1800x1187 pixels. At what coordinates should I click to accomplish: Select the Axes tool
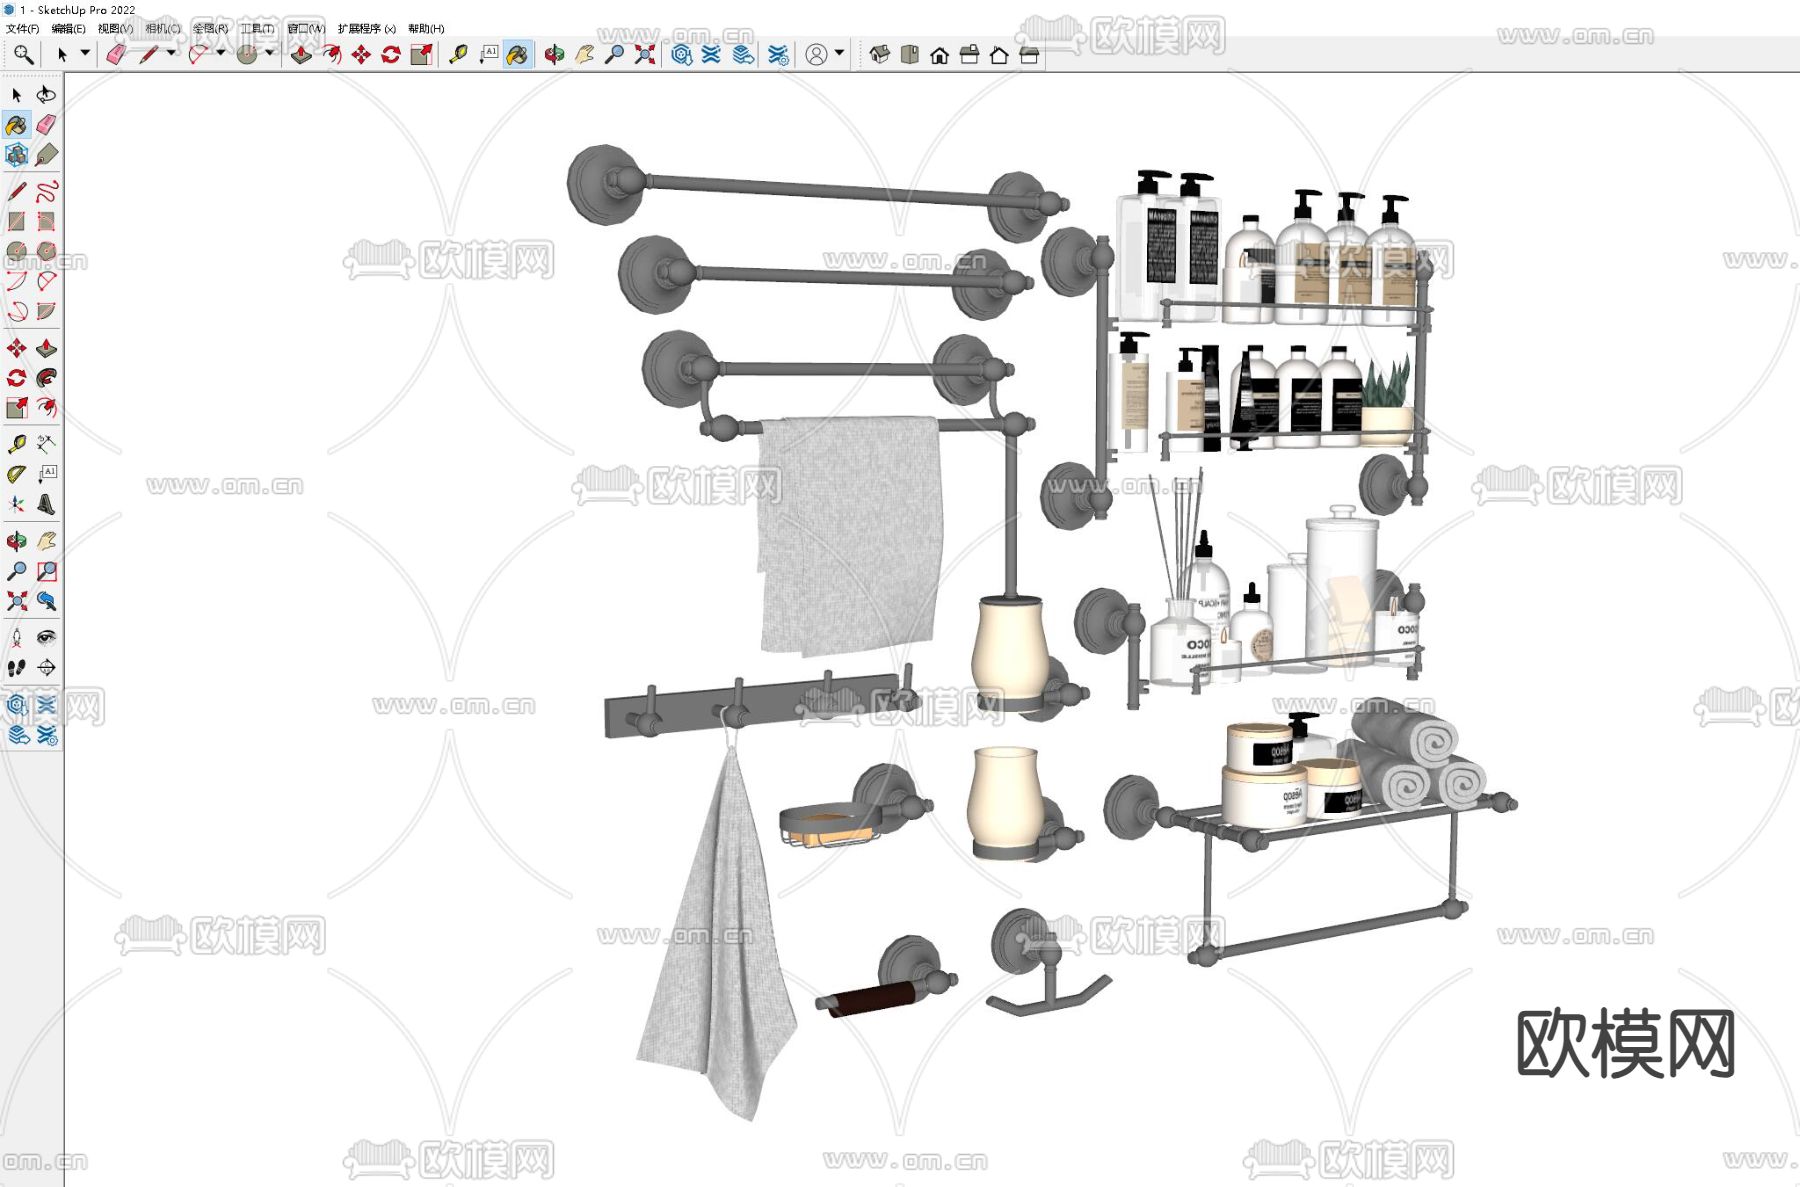[x=16, y=504]
